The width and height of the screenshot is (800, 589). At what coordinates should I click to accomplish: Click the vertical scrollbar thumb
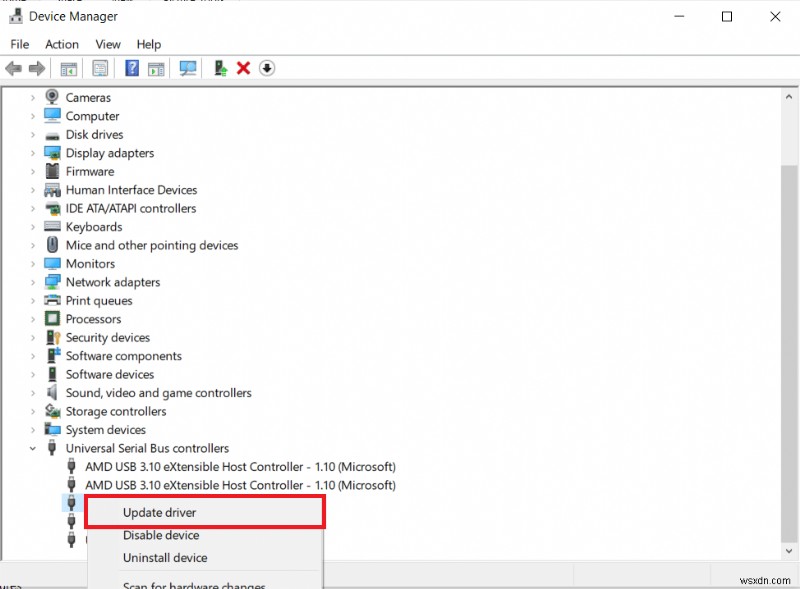789,354
